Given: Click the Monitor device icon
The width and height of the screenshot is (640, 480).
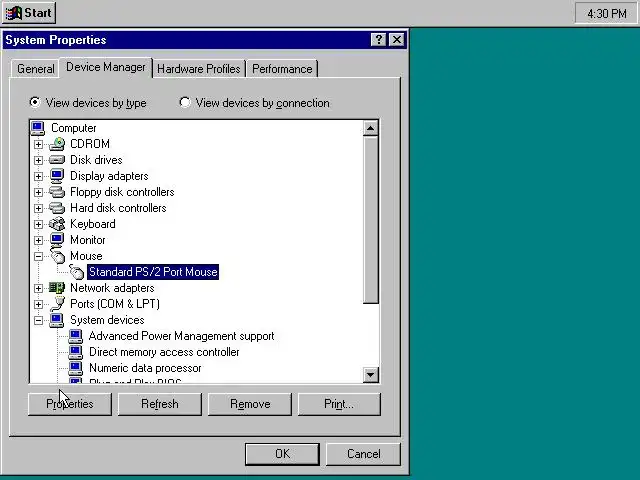Looking at the screenshot, I should tap(57, 240).
